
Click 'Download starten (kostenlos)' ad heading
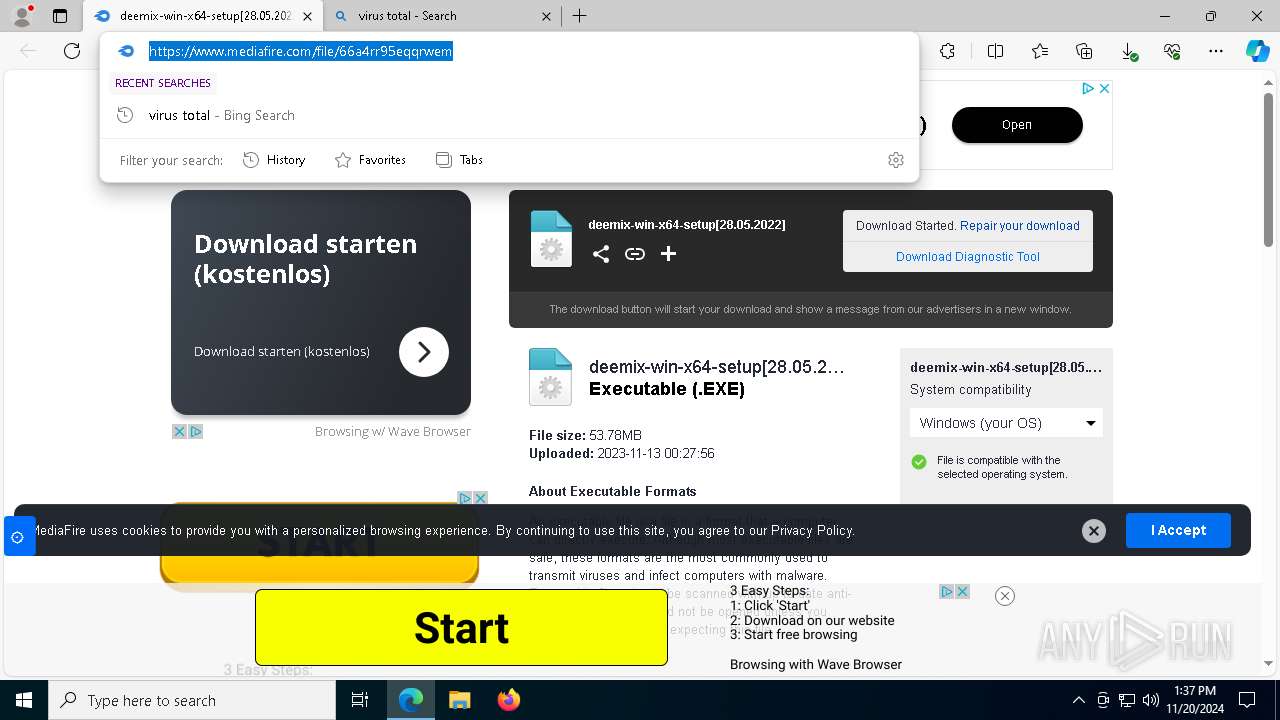click(305, 259)
